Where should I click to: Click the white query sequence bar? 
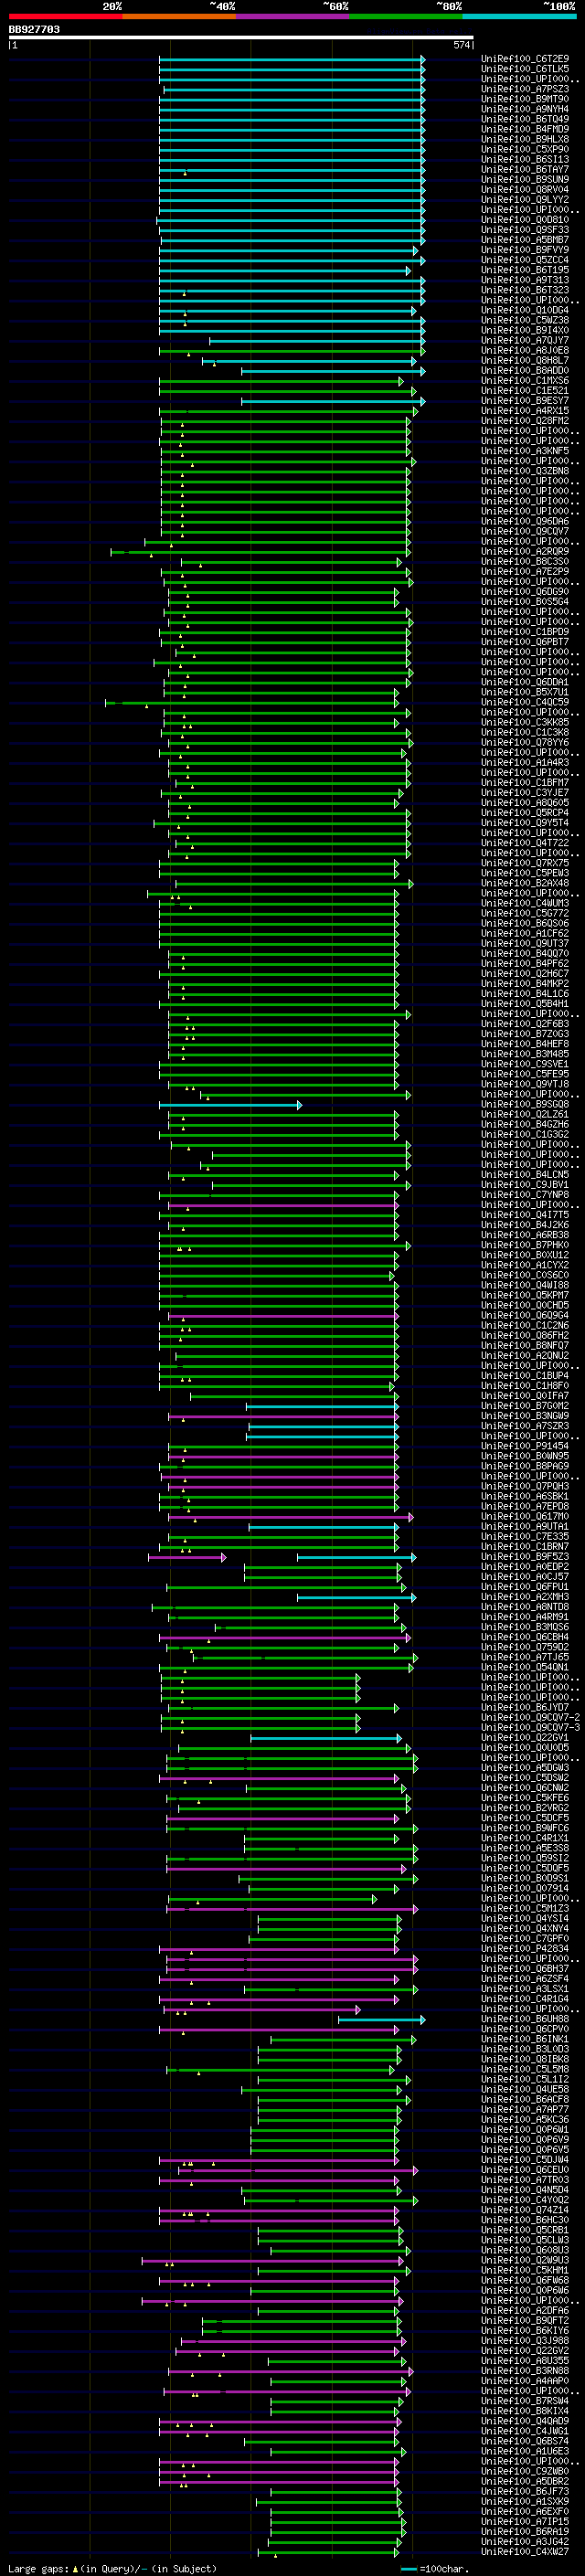(x=241, y=38)
